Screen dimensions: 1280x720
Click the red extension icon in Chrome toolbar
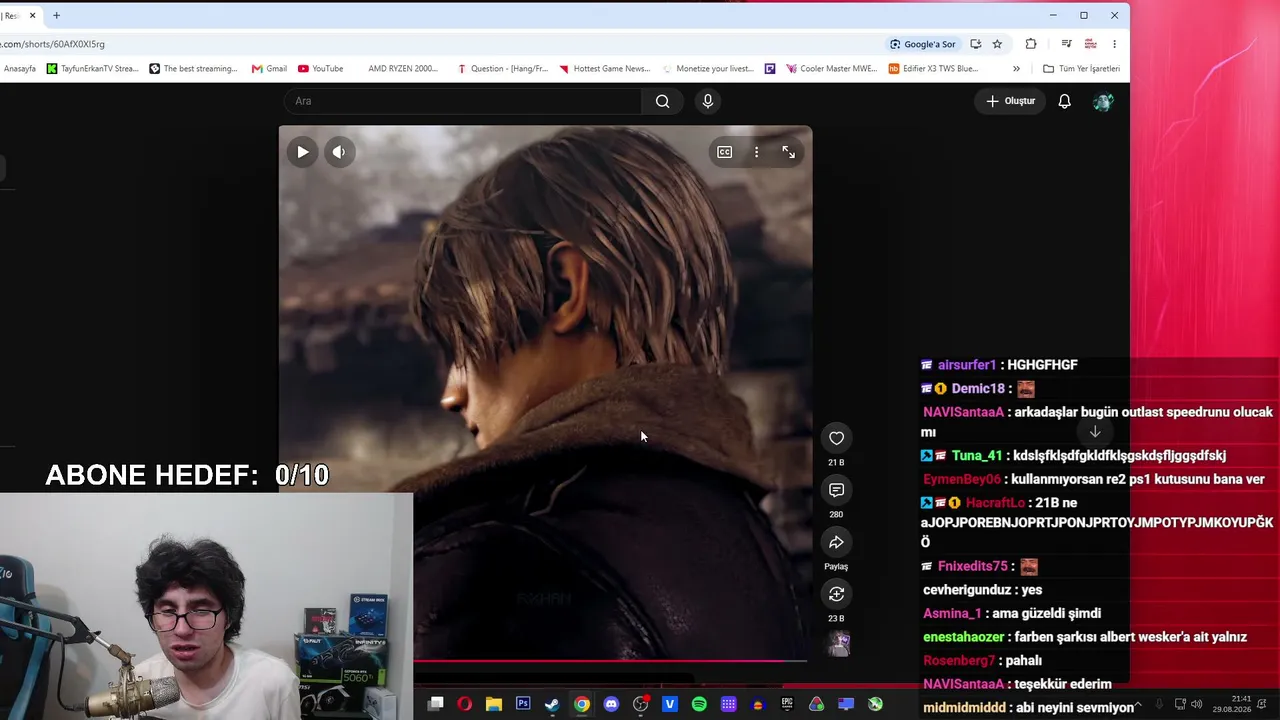pos(1090,44)
